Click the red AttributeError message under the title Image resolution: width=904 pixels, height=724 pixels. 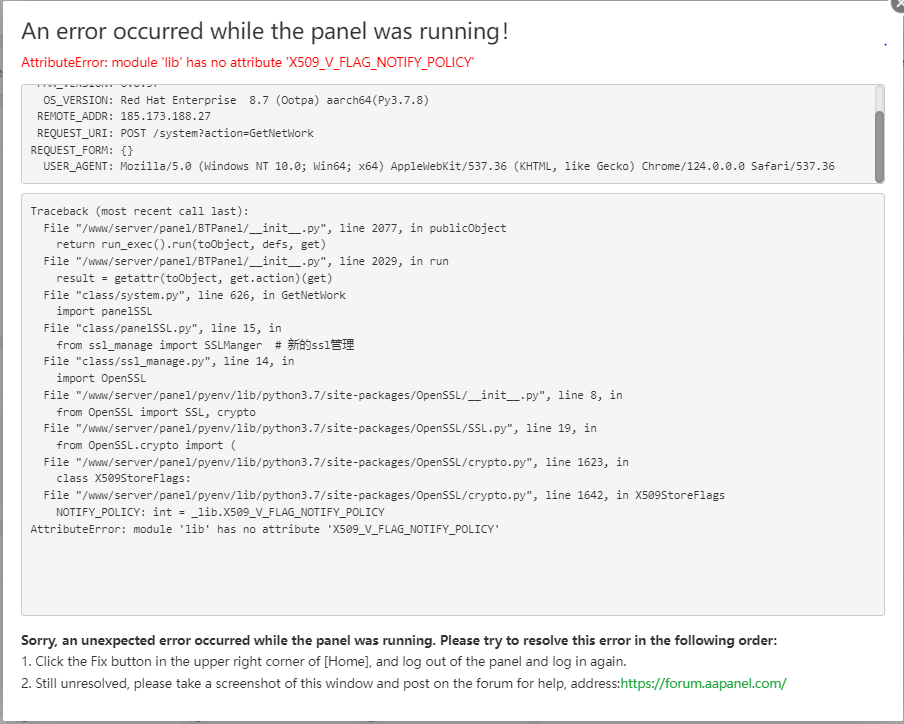click(x=247, y=62)
